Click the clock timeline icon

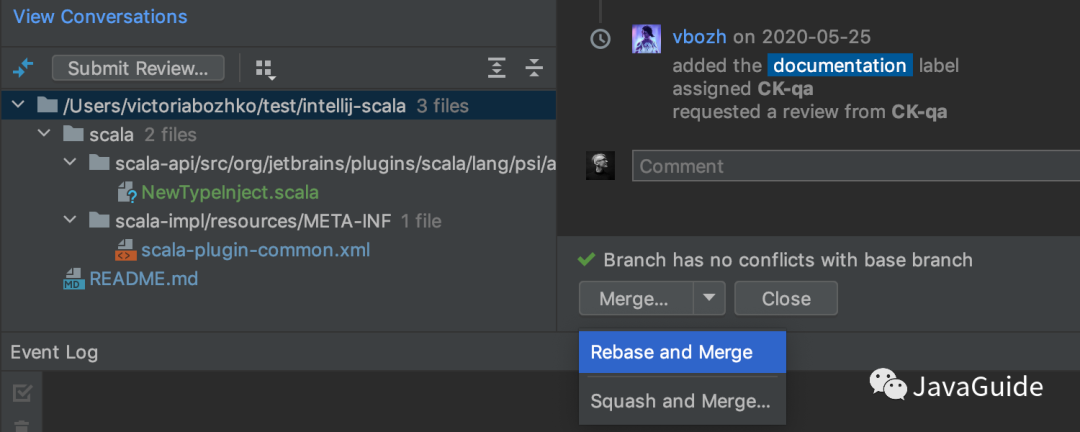pyautogui.click(x=600, y=39)
